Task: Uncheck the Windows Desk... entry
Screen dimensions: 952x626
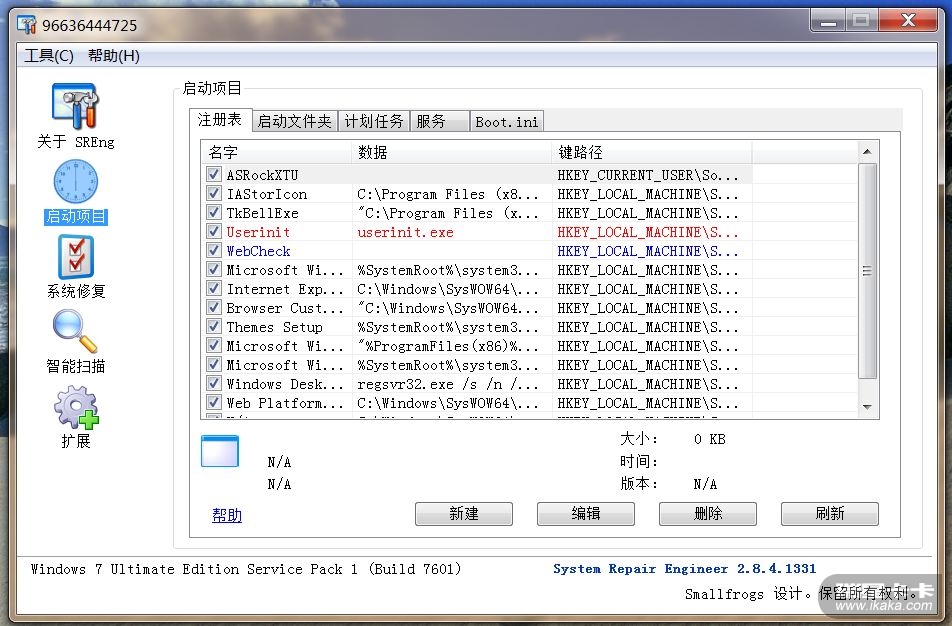Action: coord(213,383)
